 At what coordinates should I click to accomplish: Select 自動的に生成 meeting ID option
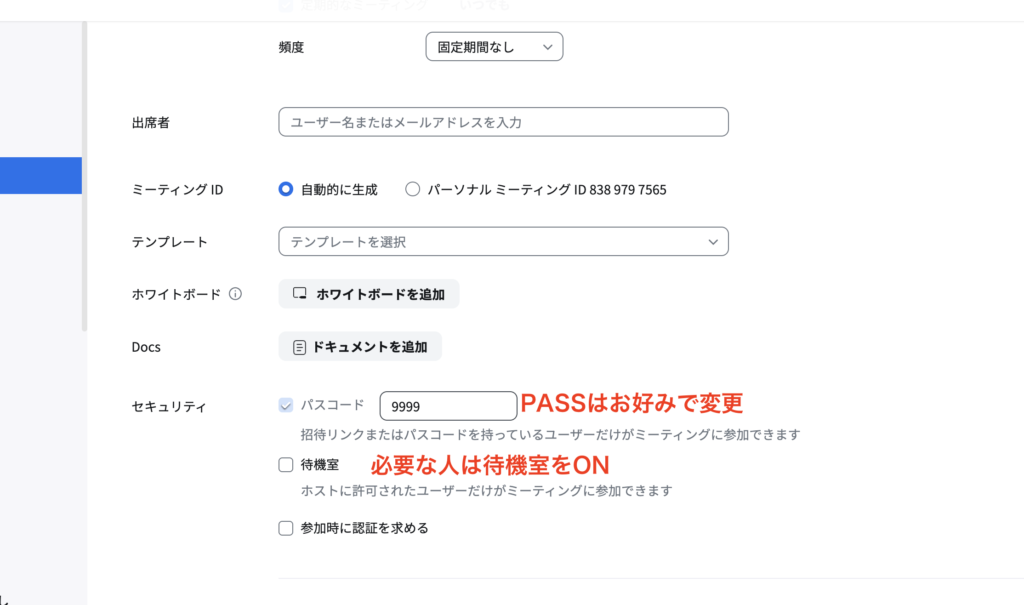285,189
